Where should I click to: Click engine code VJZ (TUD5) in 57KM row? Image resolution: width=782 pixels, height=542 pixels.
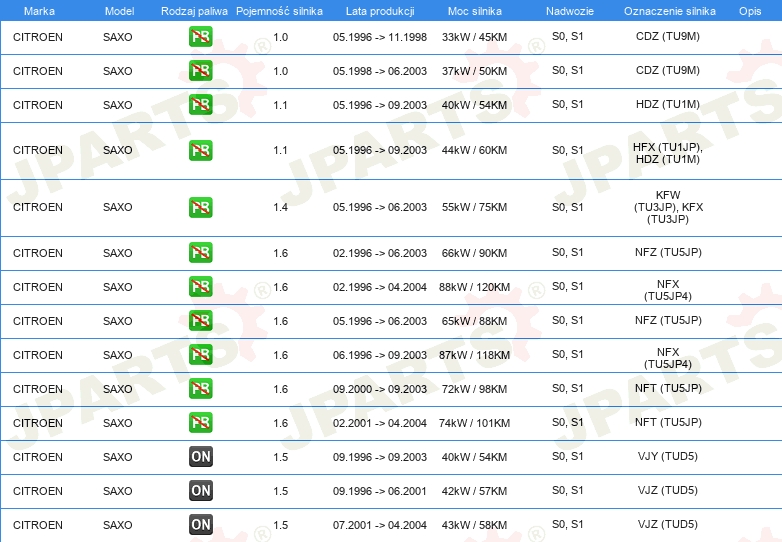(668, 490)
